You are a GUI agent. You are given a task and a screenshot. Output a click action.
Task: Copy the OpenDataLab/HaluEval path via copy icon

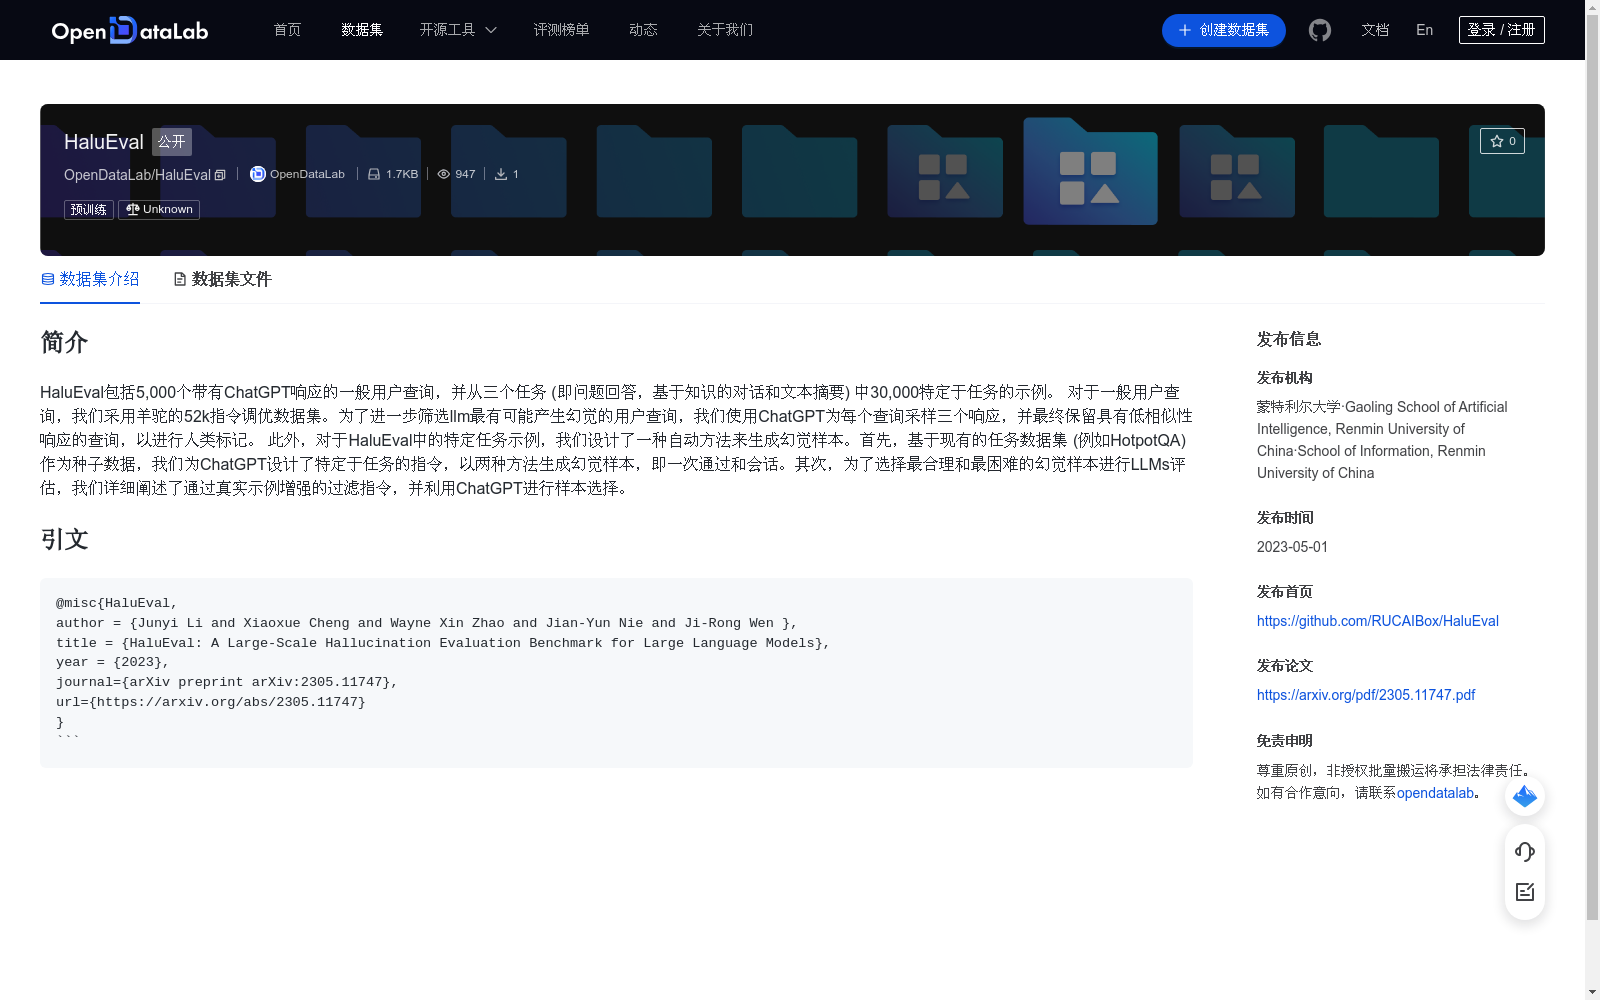(220, 175)
